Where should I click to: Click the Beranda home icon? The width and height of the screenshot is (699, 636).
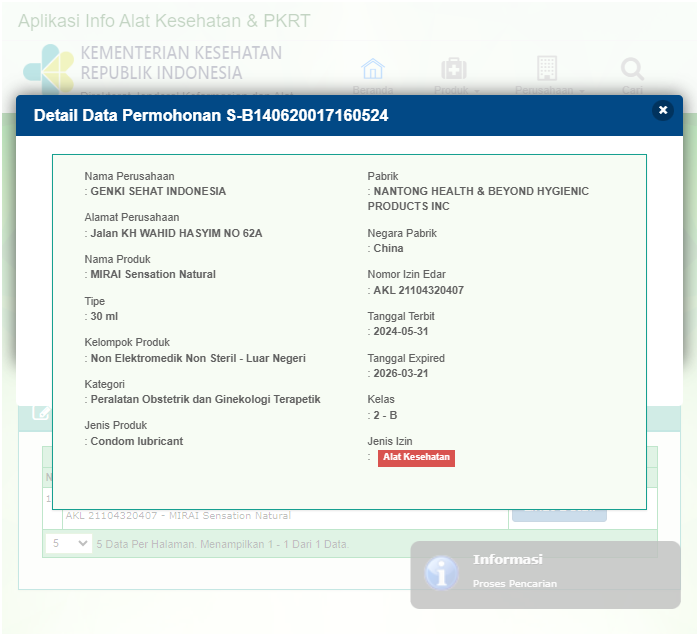pyautogui.click(x=373, y=69)
